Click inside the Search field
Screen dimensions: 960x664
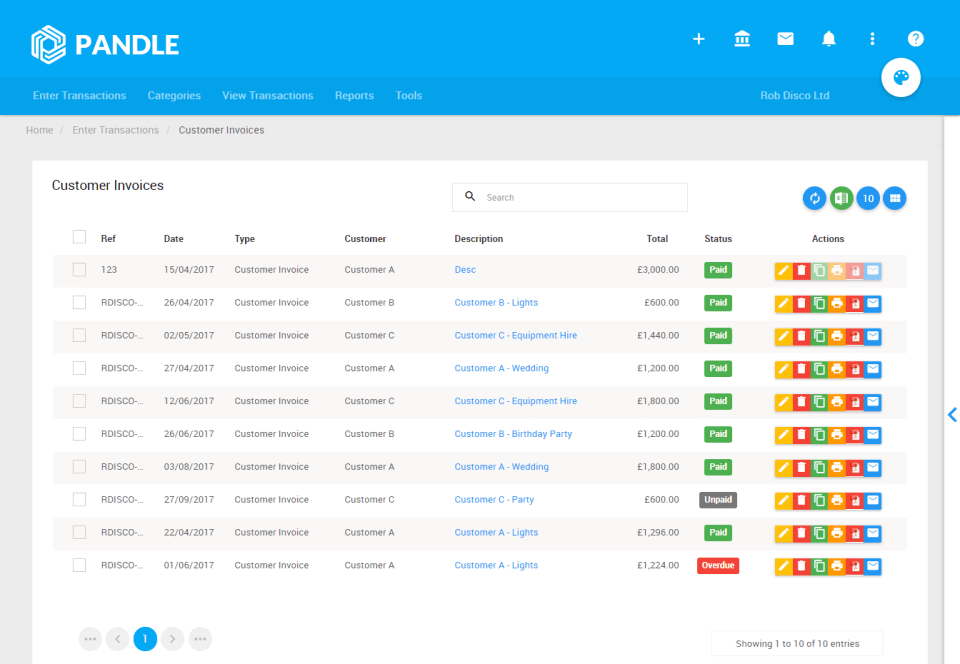[569, 197]
